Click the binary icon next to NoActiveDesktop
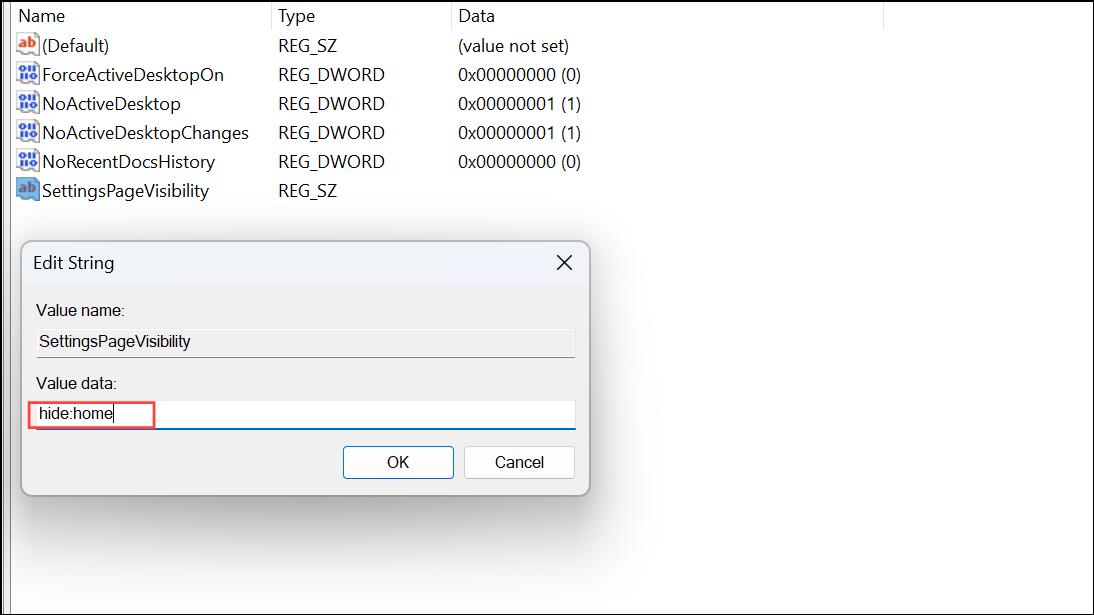 tap(27, 103)
